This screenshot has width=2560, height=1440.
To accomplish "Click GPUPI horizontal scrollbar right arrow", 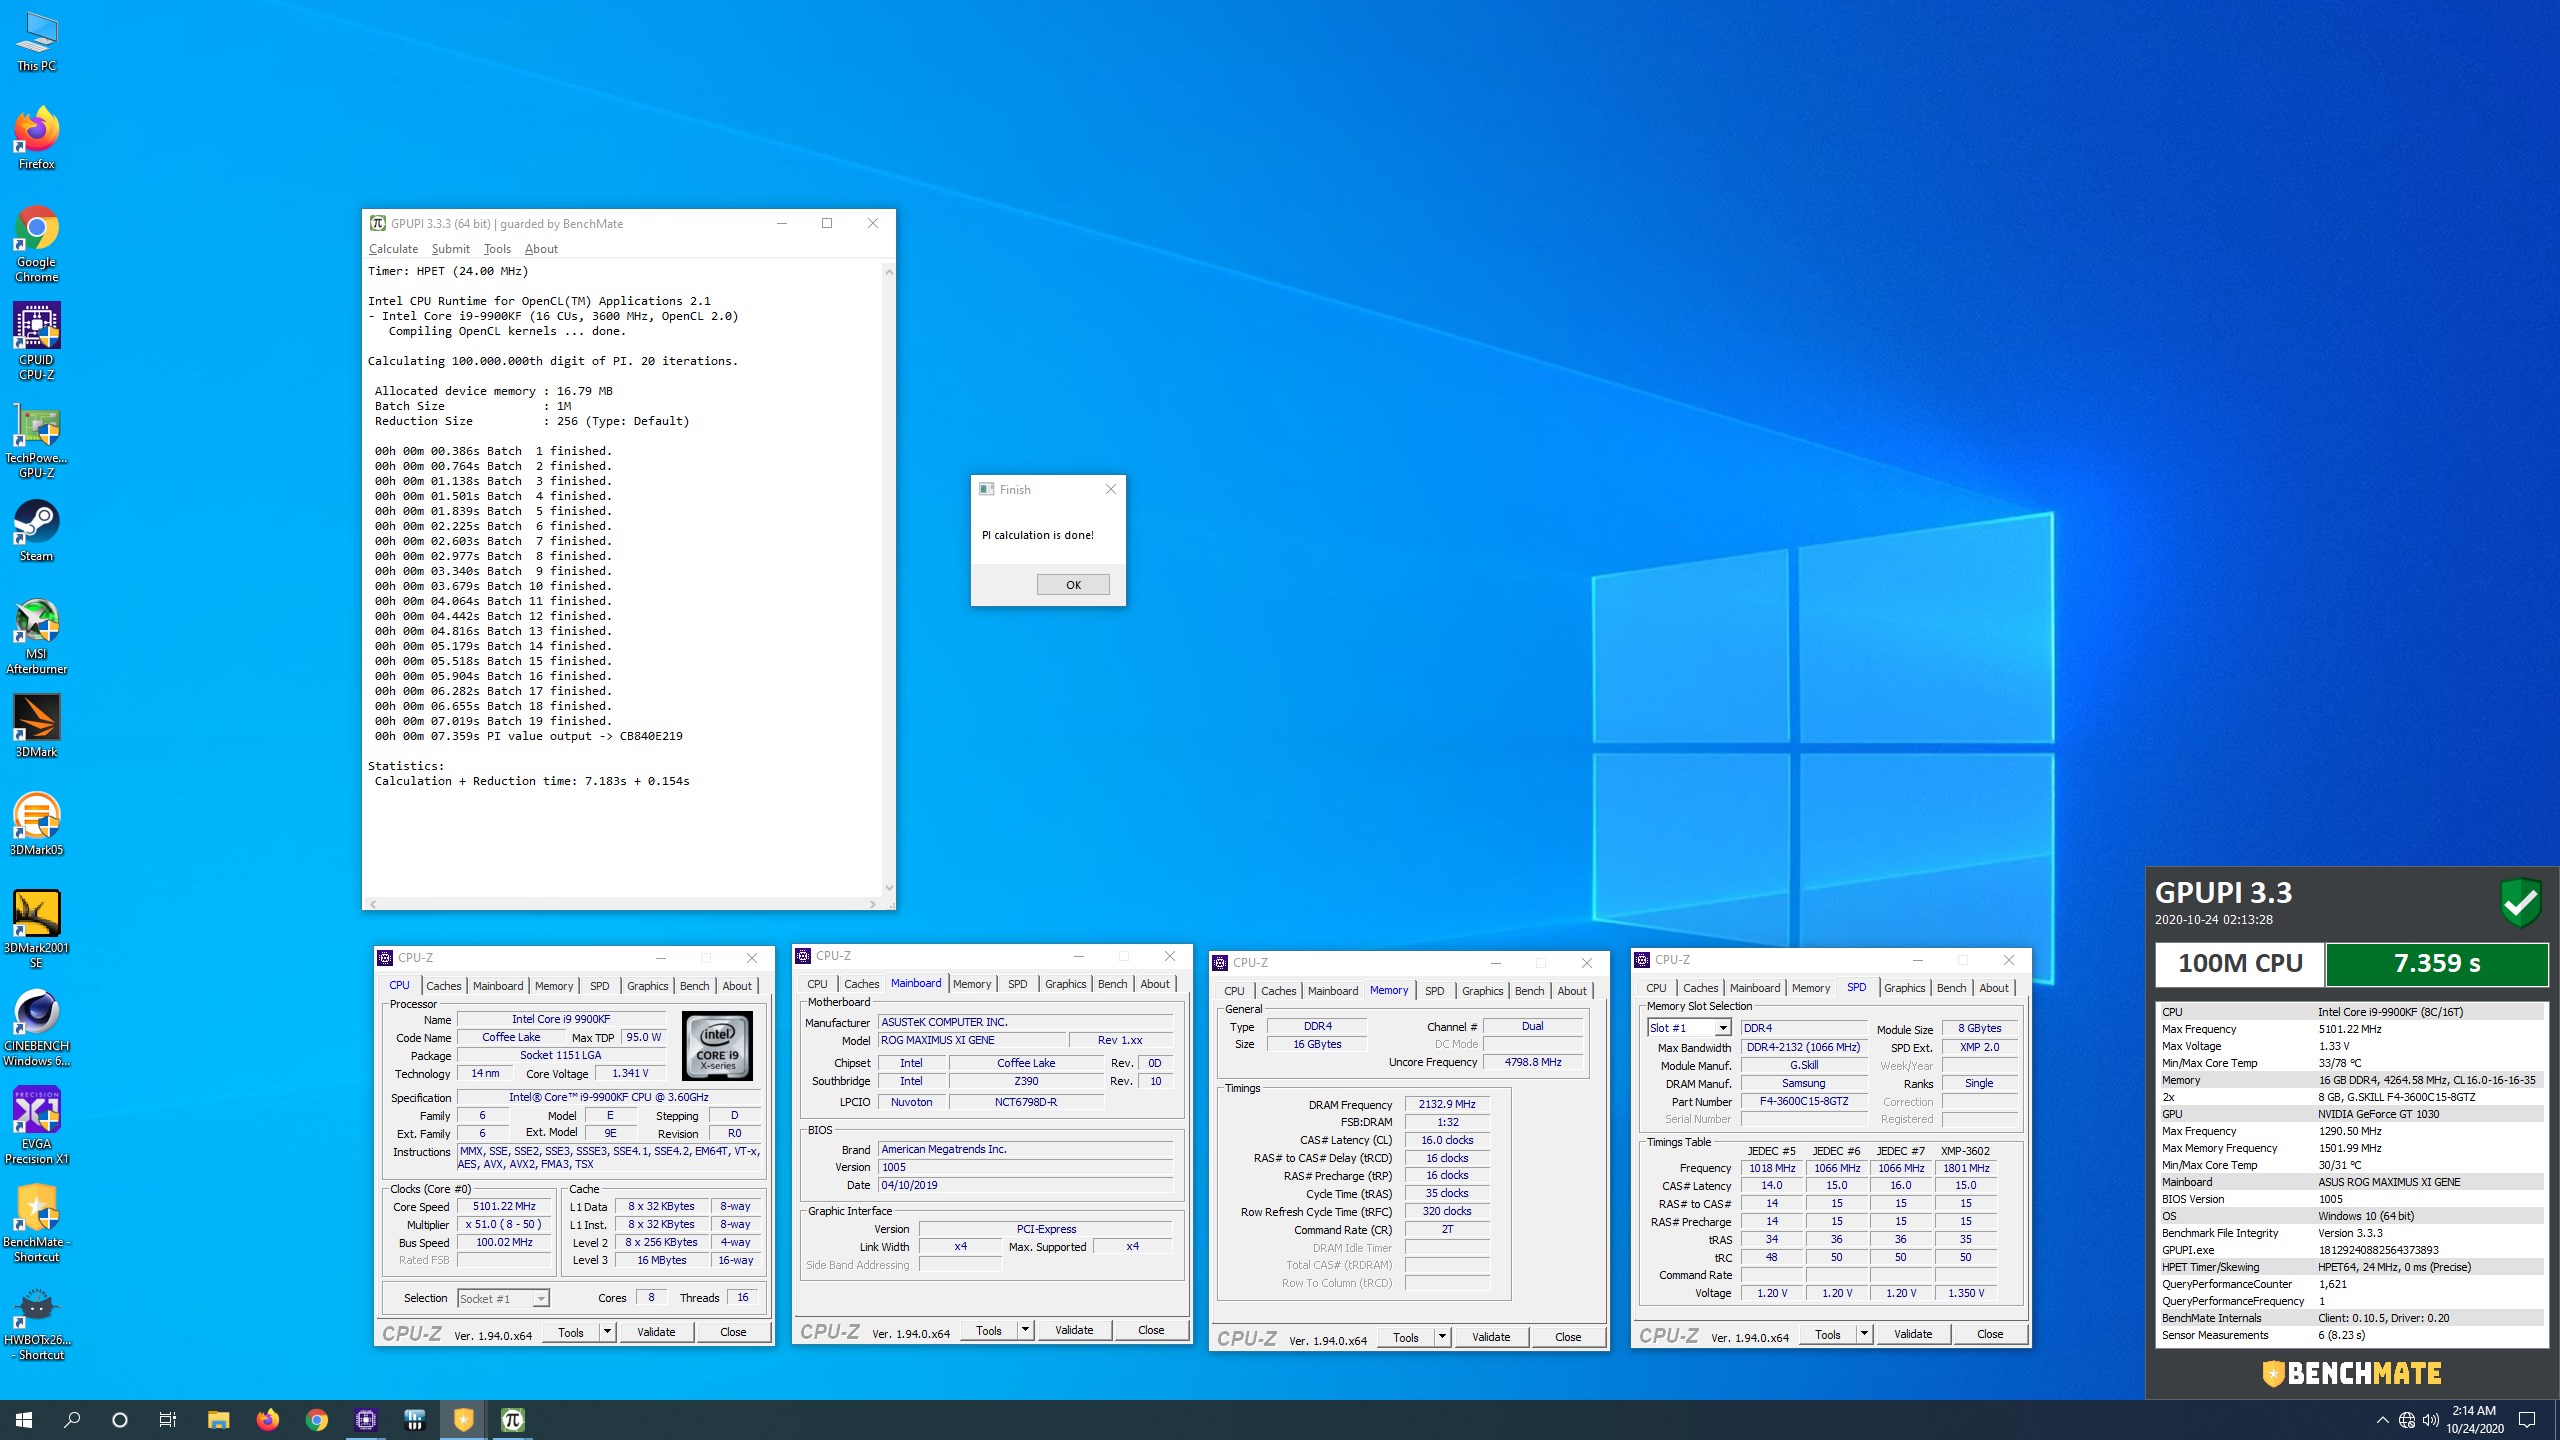I will pyautogui.click(x=872, y=904).
